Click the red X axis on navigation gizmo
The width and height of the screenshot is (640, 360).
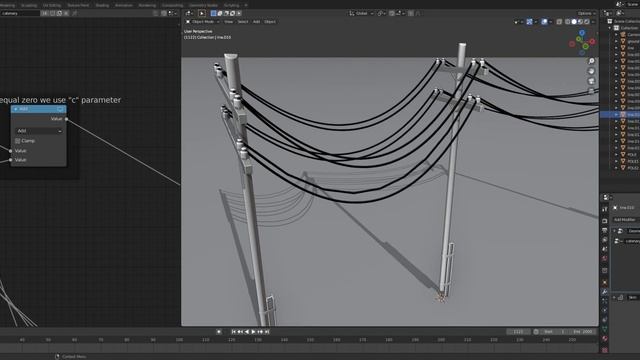(x=592, y=42)
